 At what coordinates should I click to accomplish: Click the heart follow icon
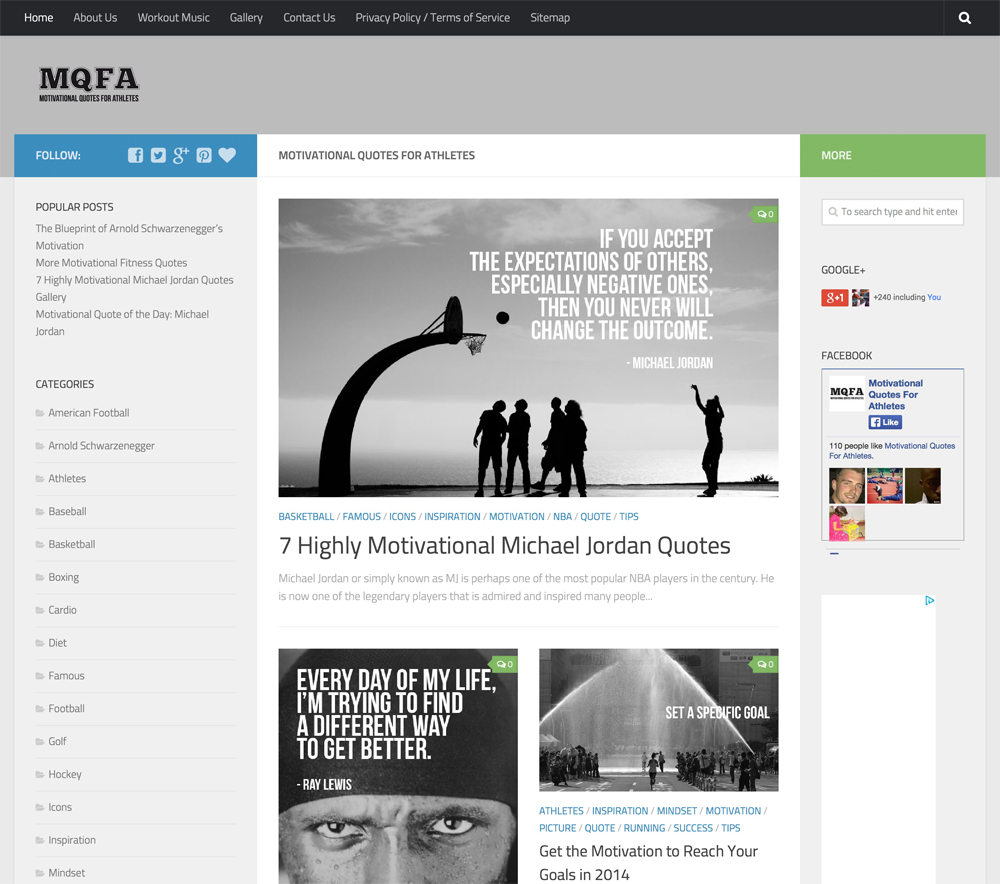(x=227, y=155)
